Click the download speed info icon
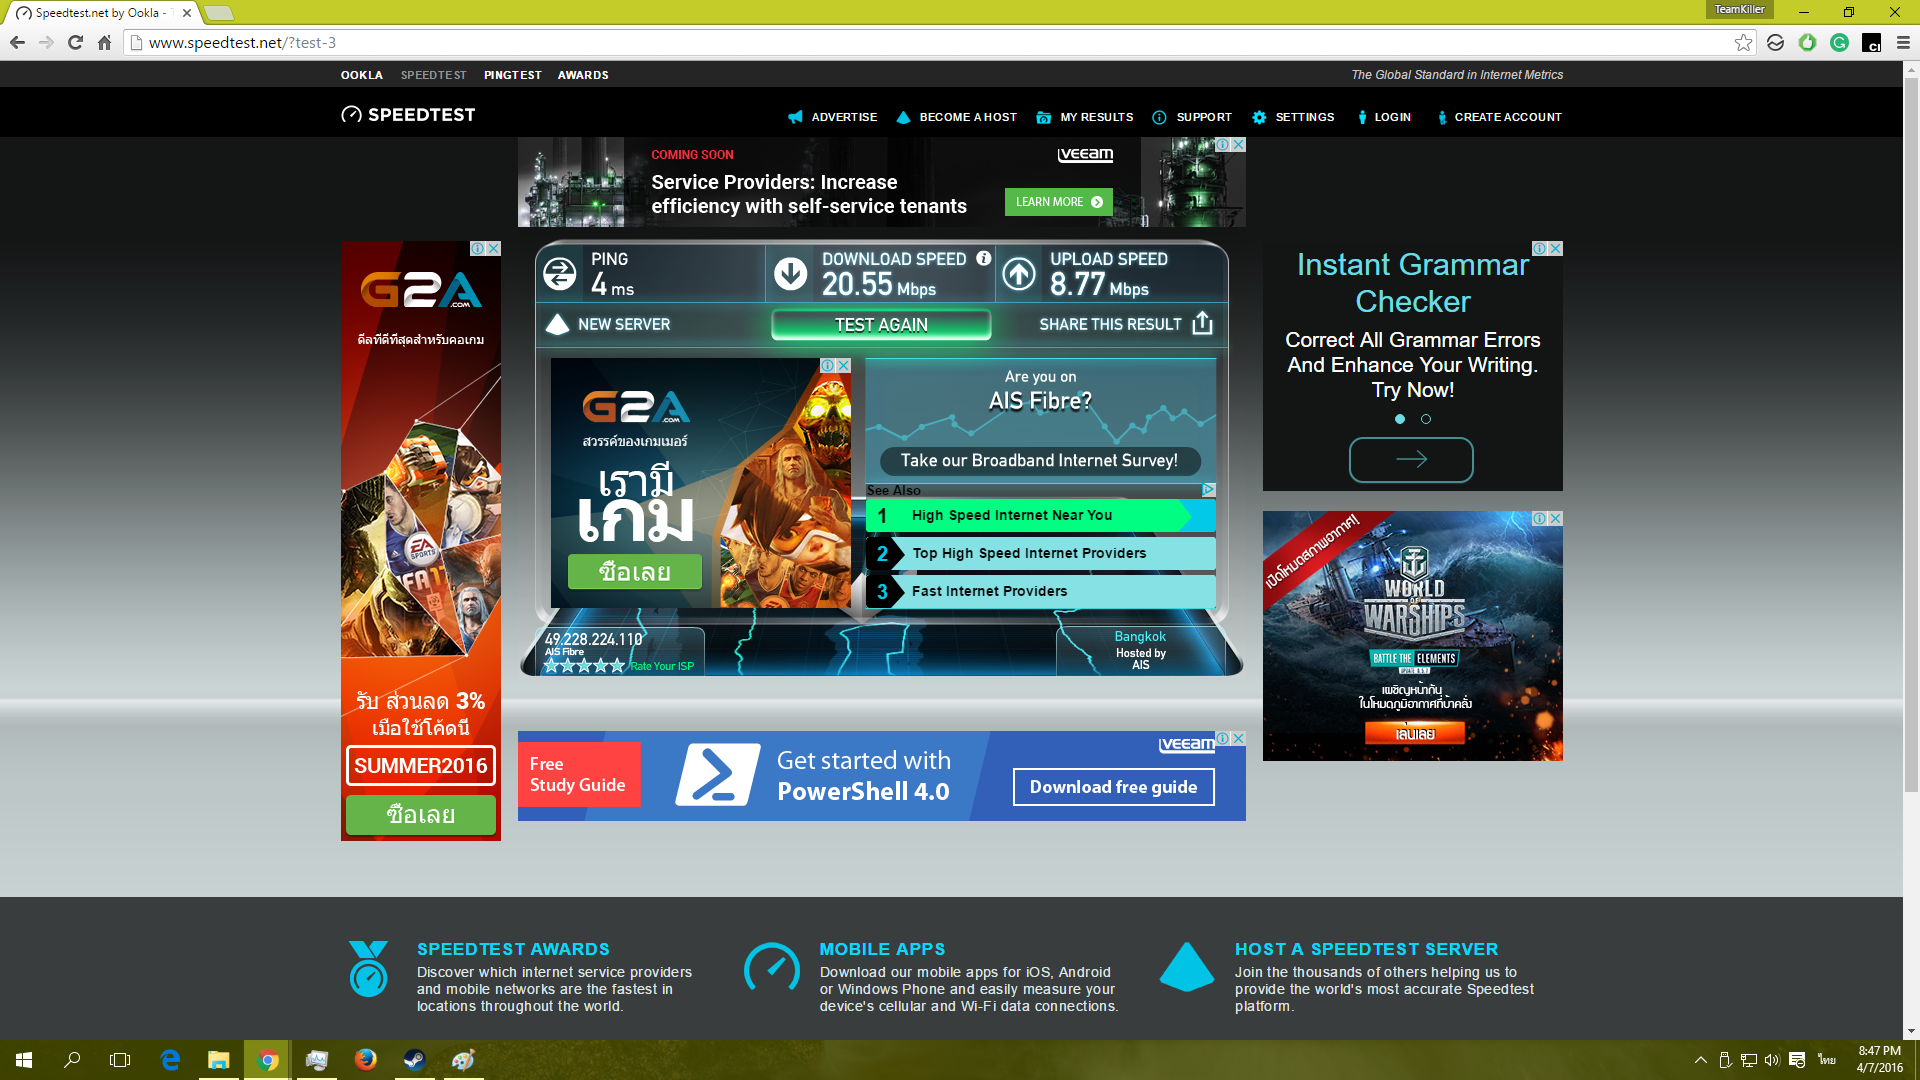Screen dimensions: 1920x1080 pyautogui.click(x=983, y=258)
